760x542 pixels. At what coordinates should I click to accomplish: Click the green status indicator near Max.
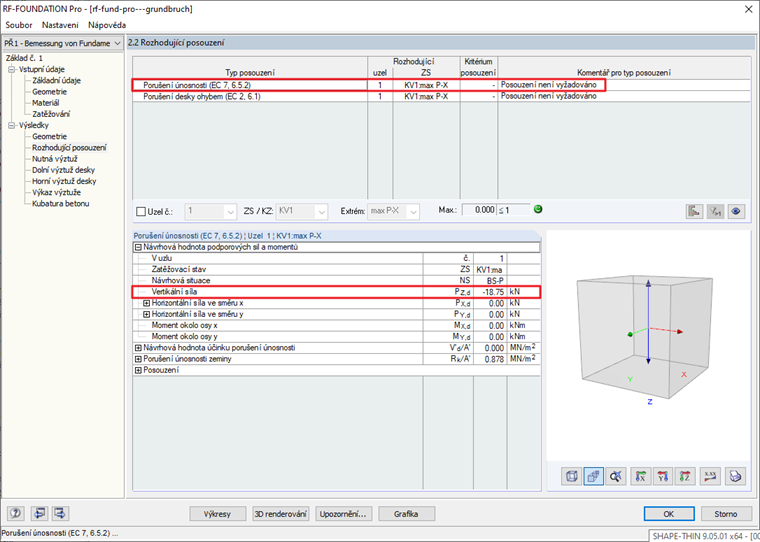point(538,209)
